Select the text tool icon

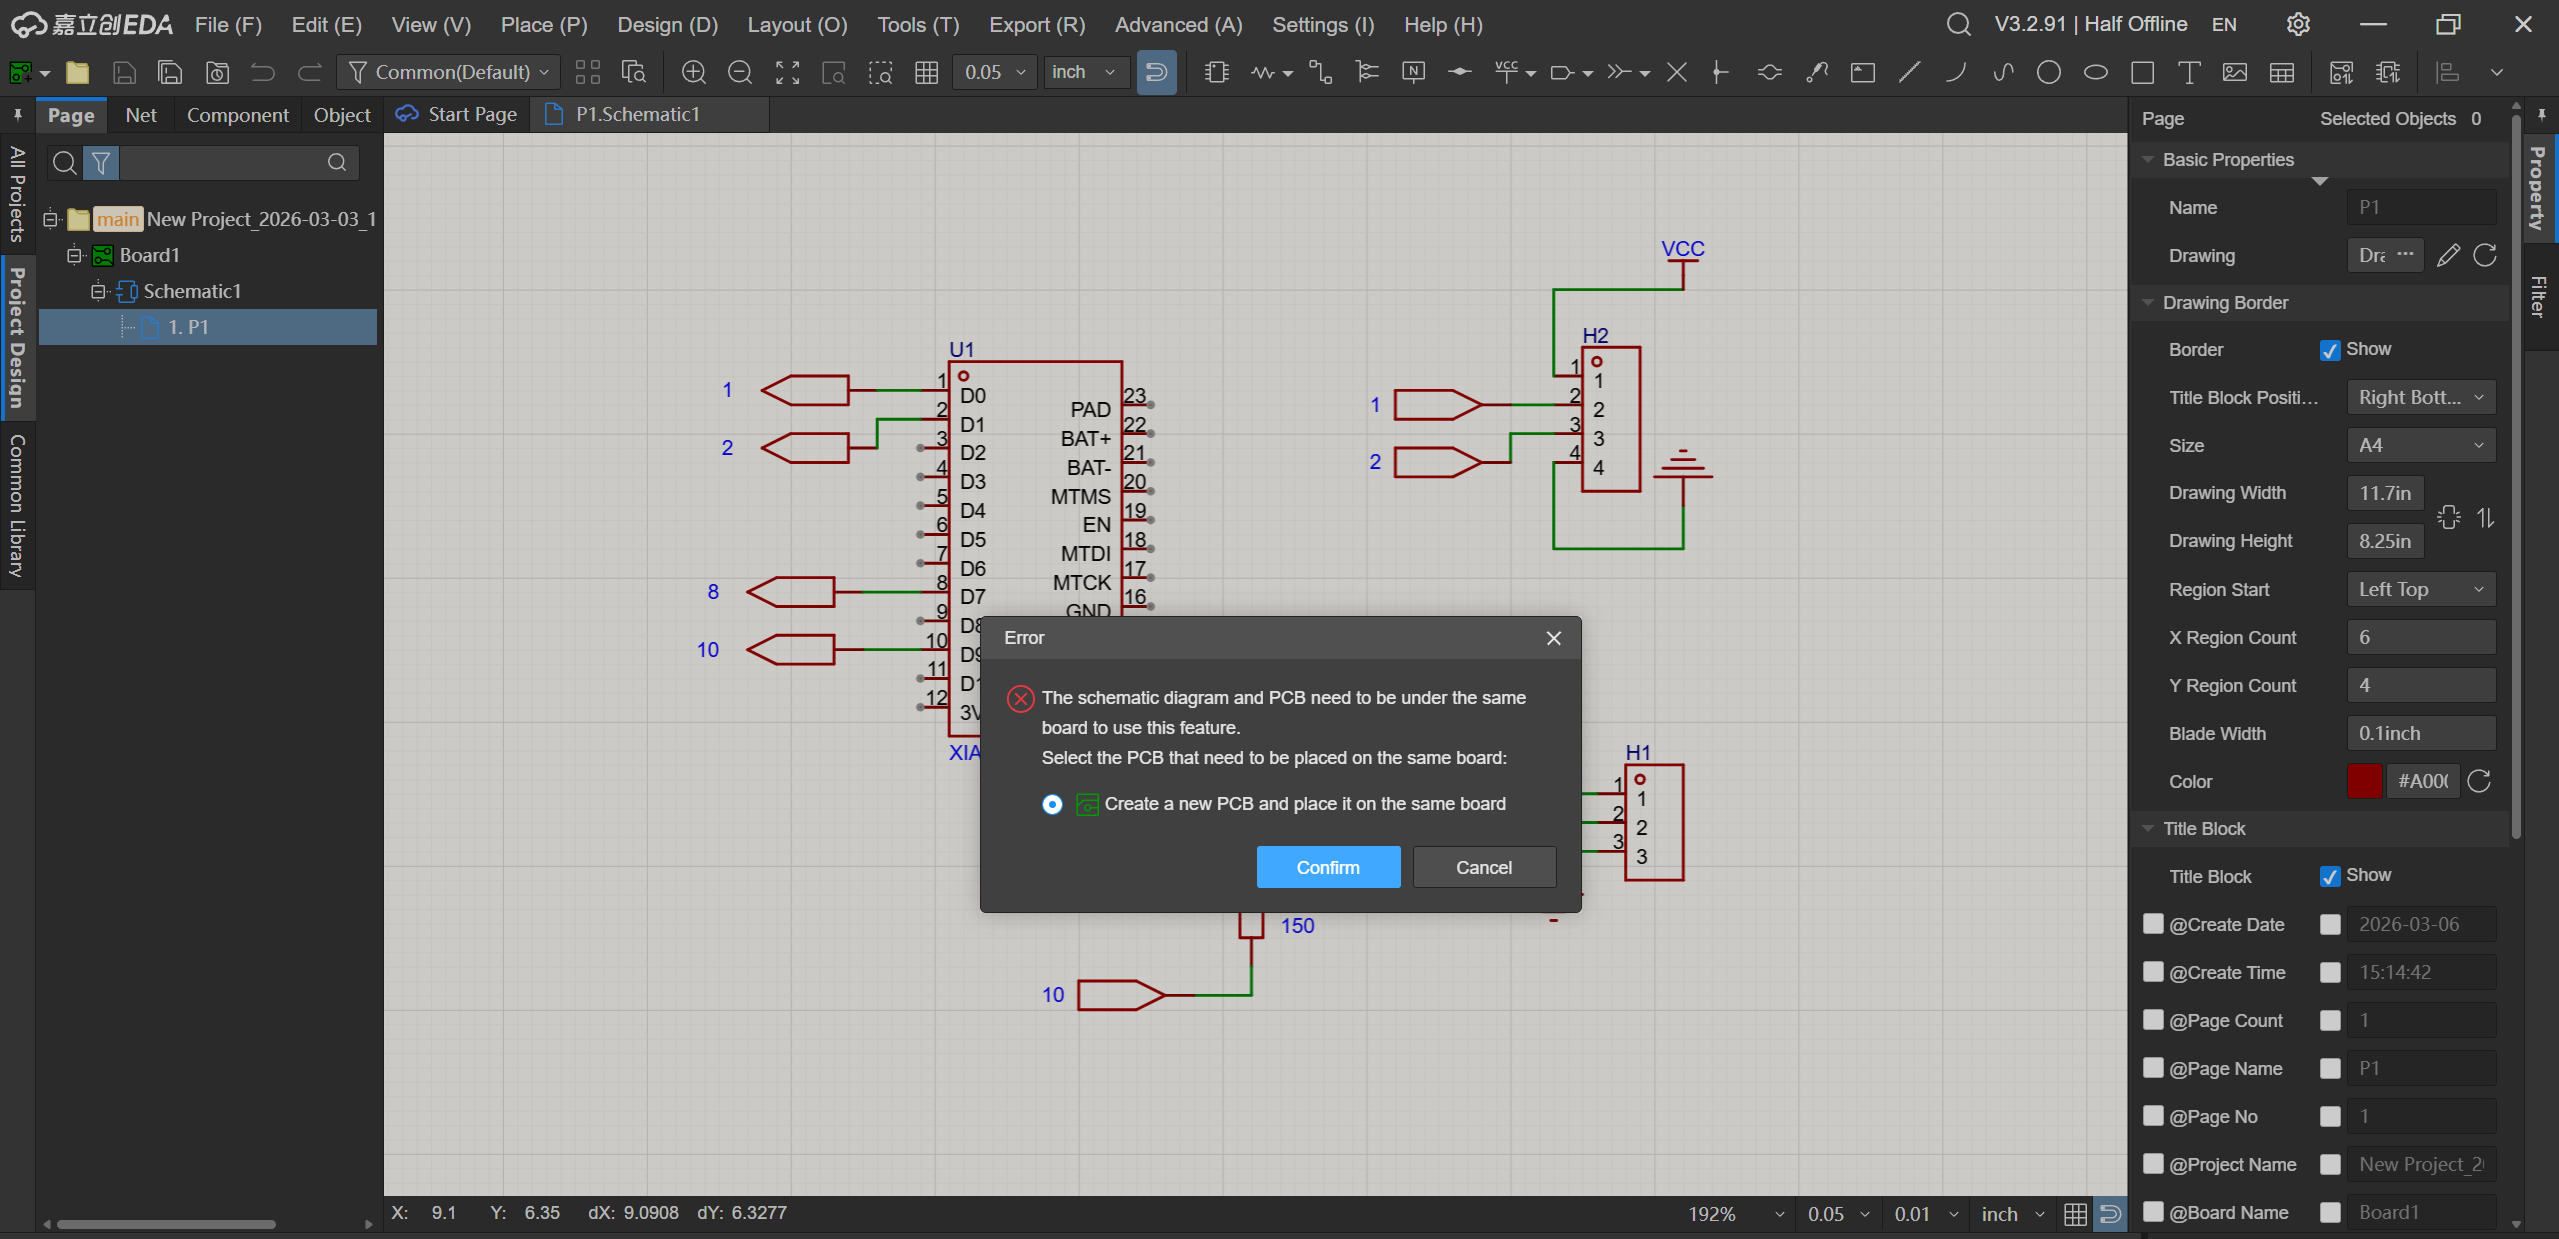(2189, 72)
